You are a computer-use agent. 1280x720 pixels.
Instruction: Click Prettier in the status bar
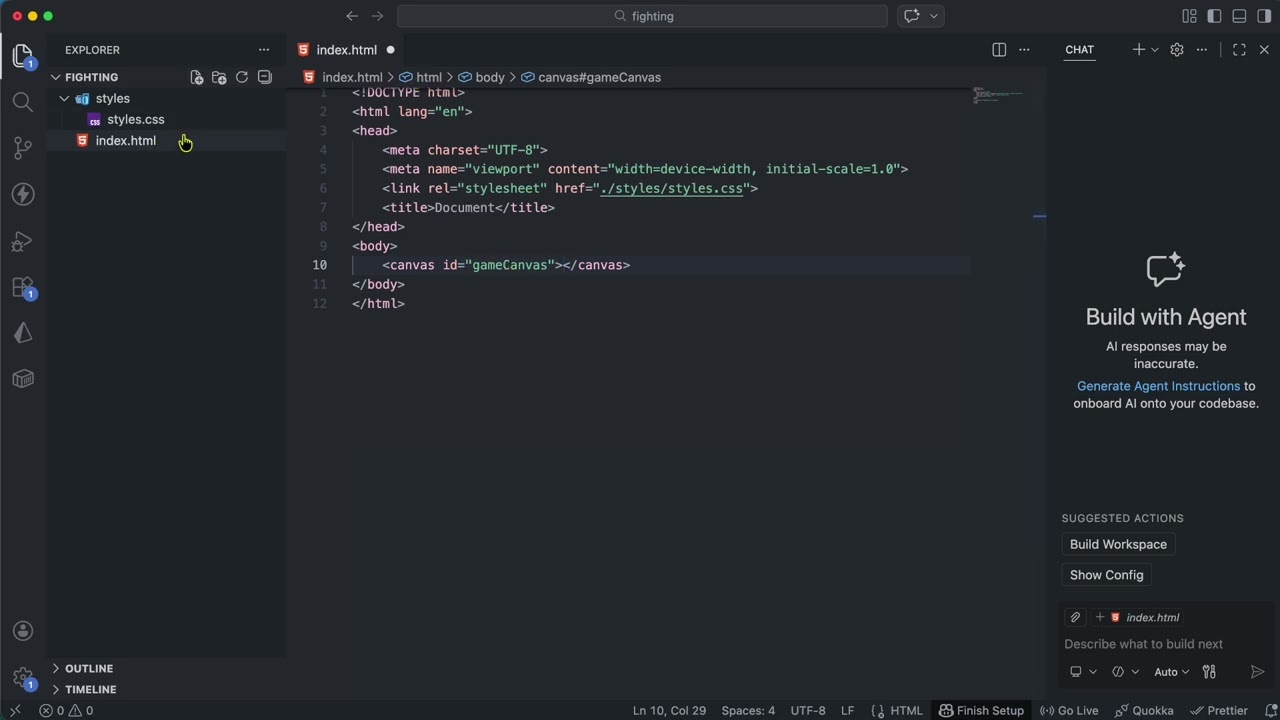coord(1217,711)
